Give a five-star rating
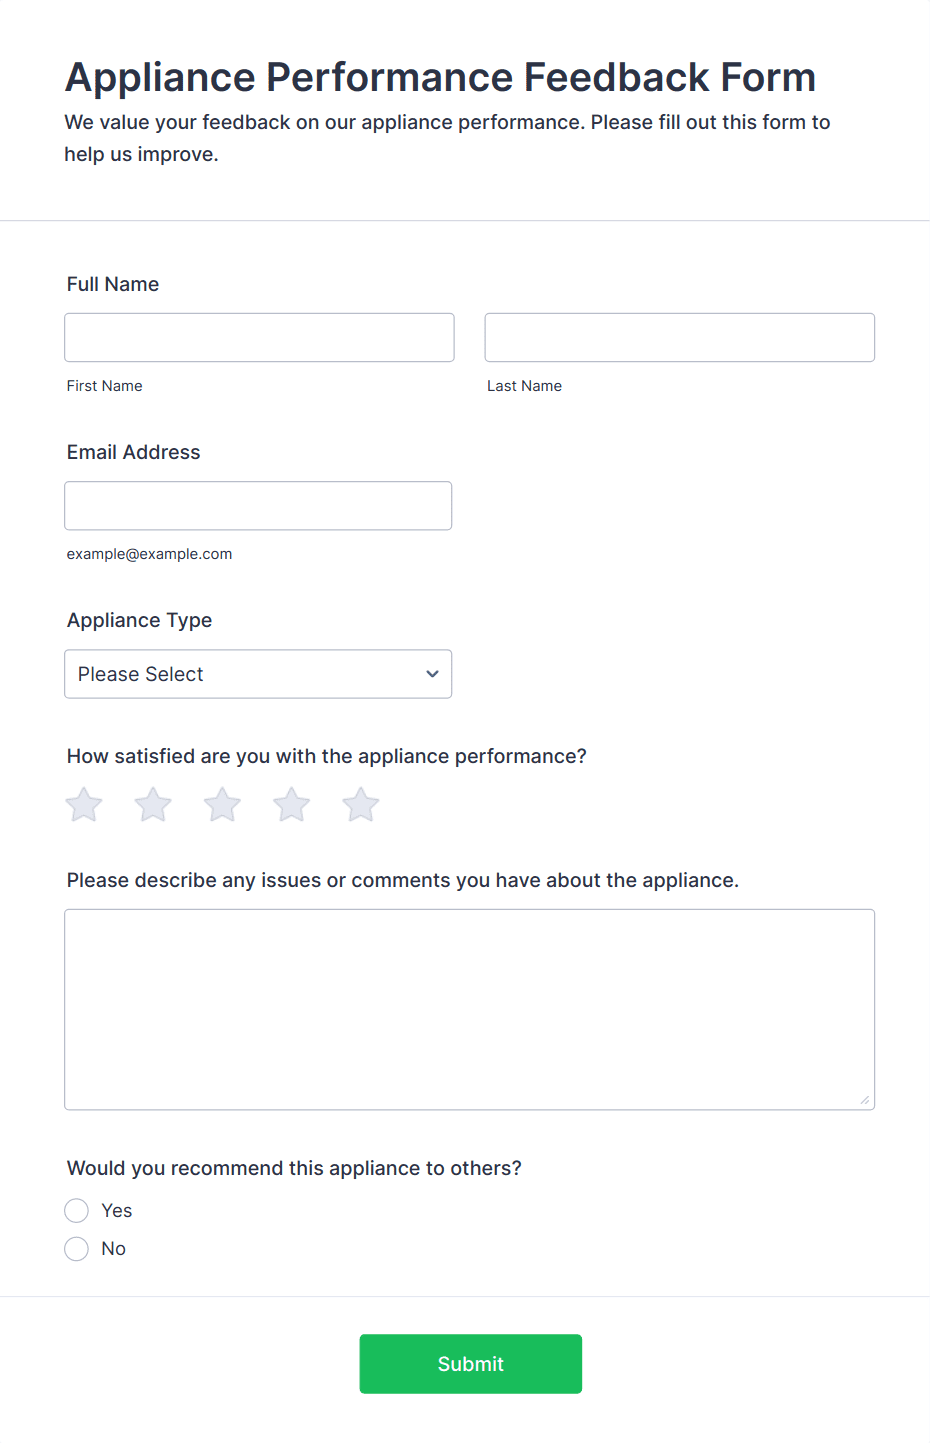Screen dimensions: 930x1443 coord(361,805)
